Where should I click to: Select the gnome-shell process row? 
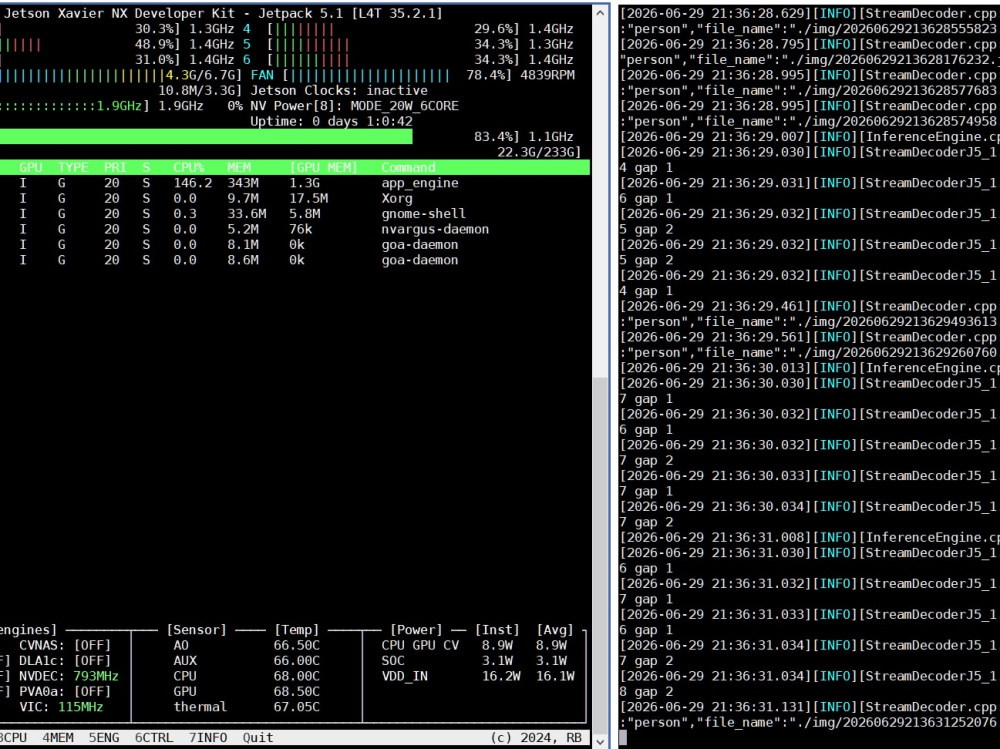click(x=295, y=214)
